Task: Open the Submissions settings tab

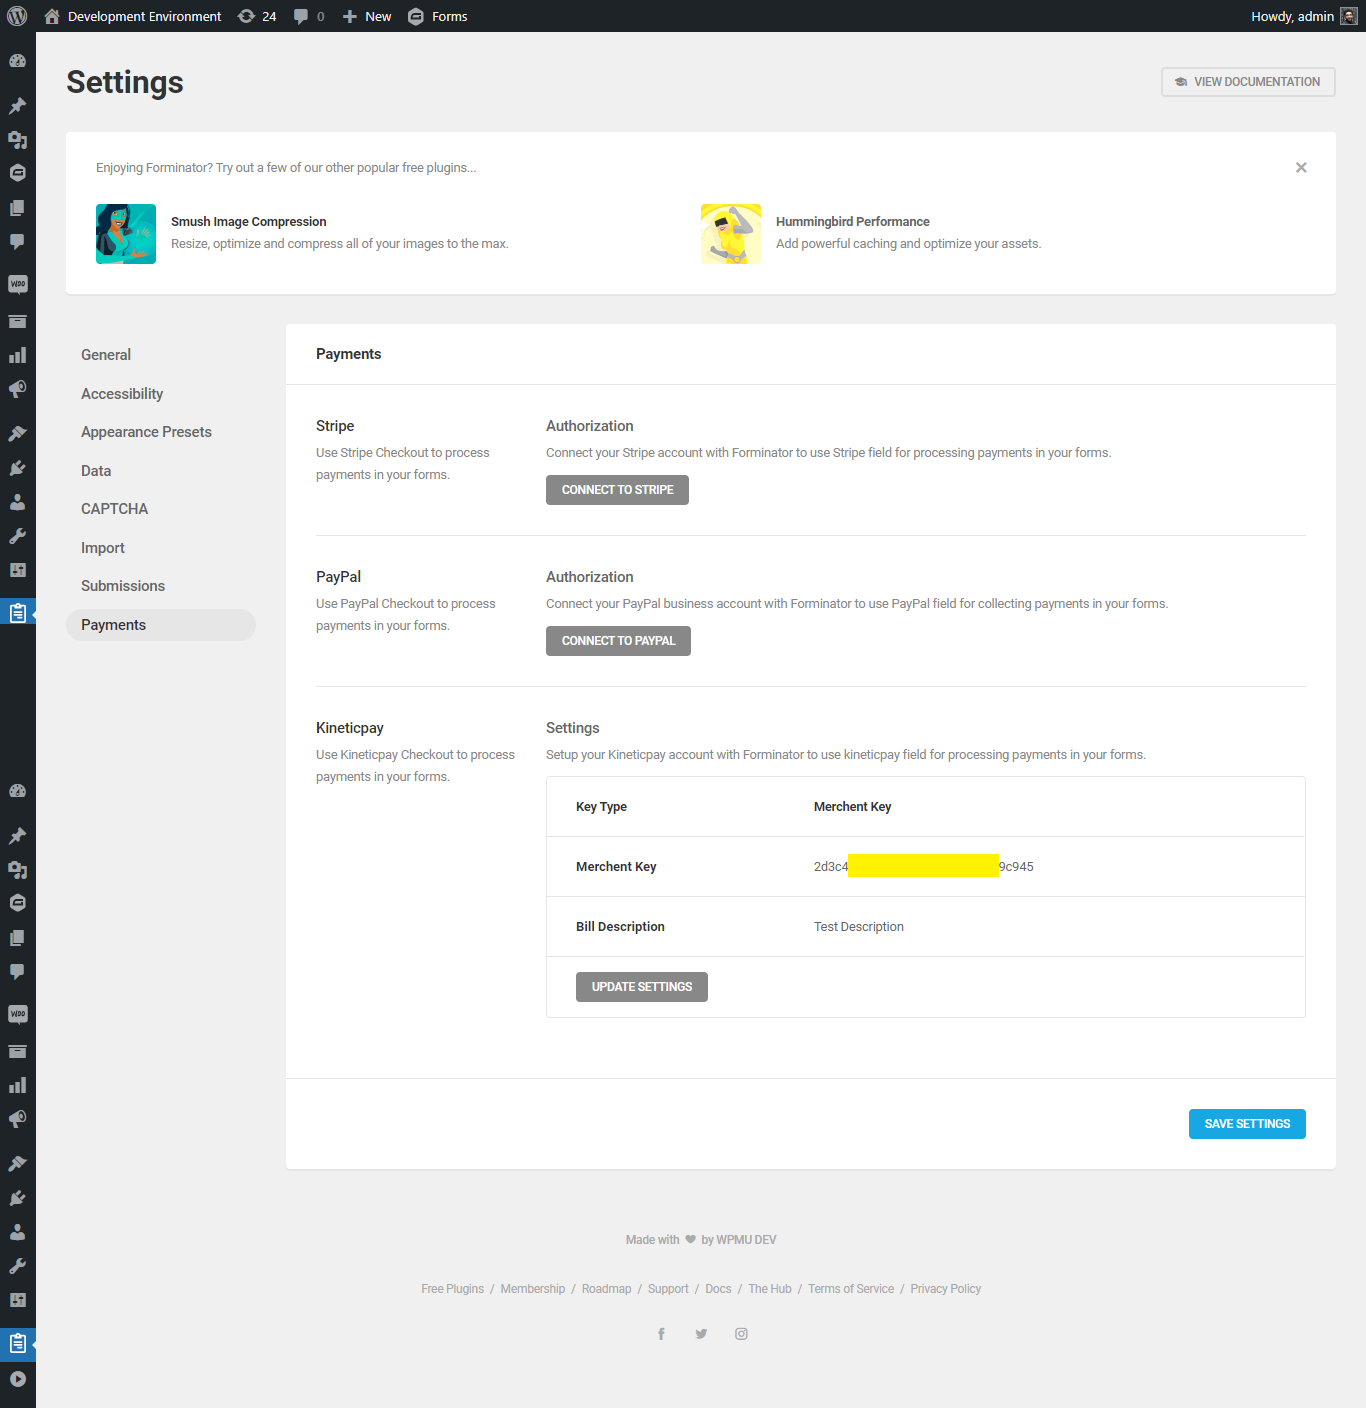Action: (x=123, y=586)
